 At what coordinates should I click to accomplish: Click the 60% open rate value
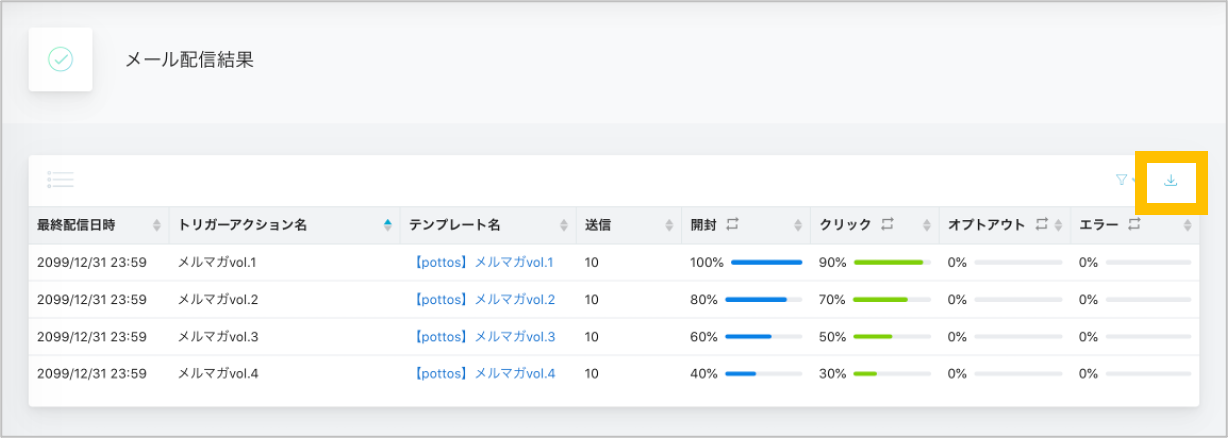coord(704,336)
